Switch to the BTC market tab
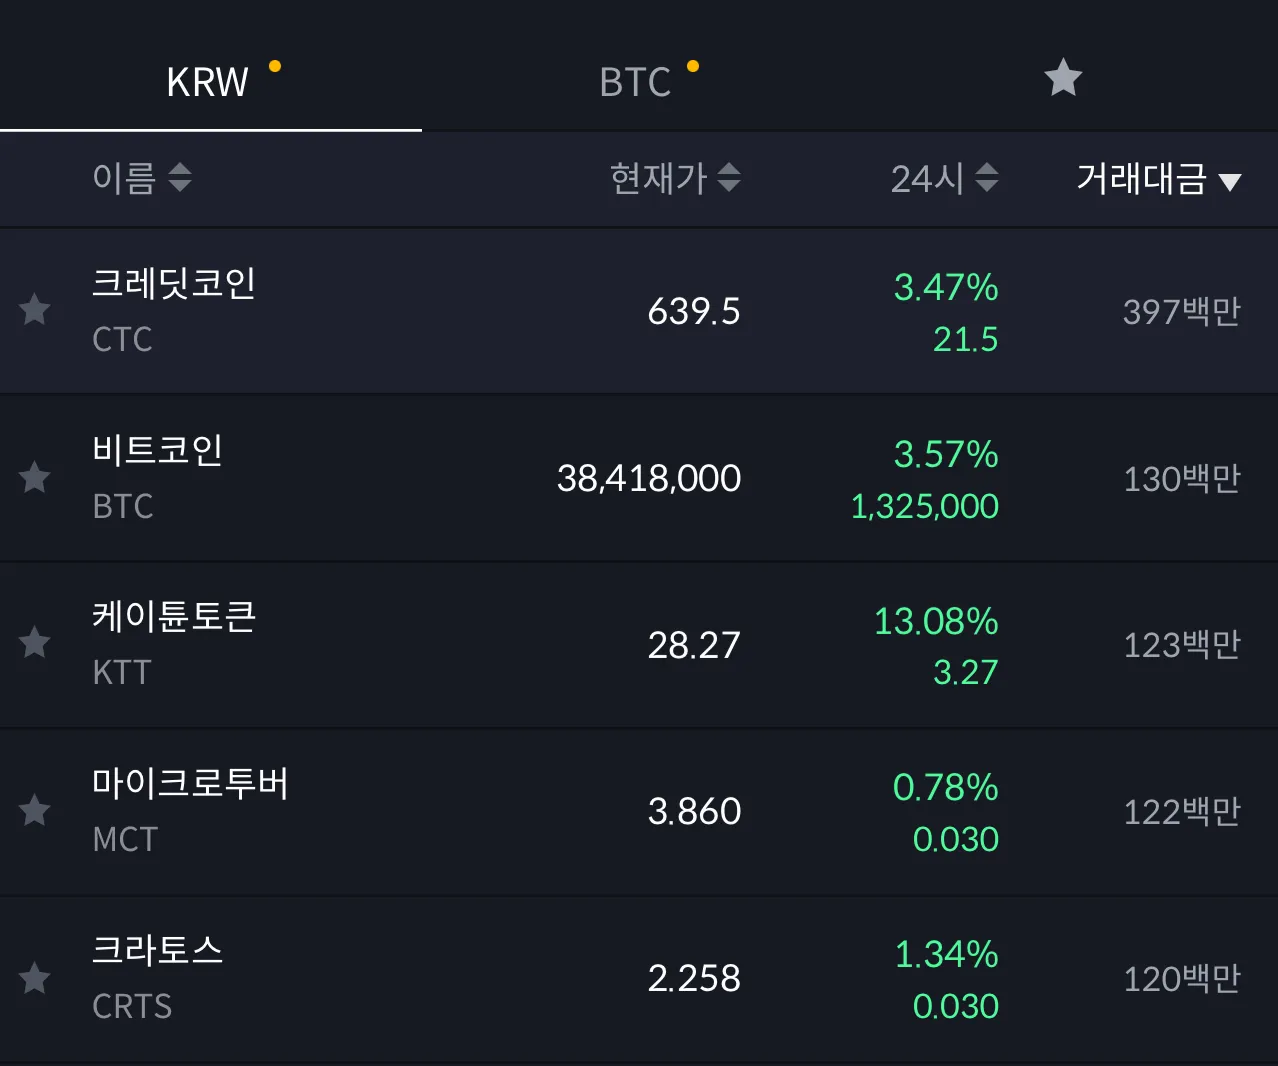 click(x=635, y=81)
